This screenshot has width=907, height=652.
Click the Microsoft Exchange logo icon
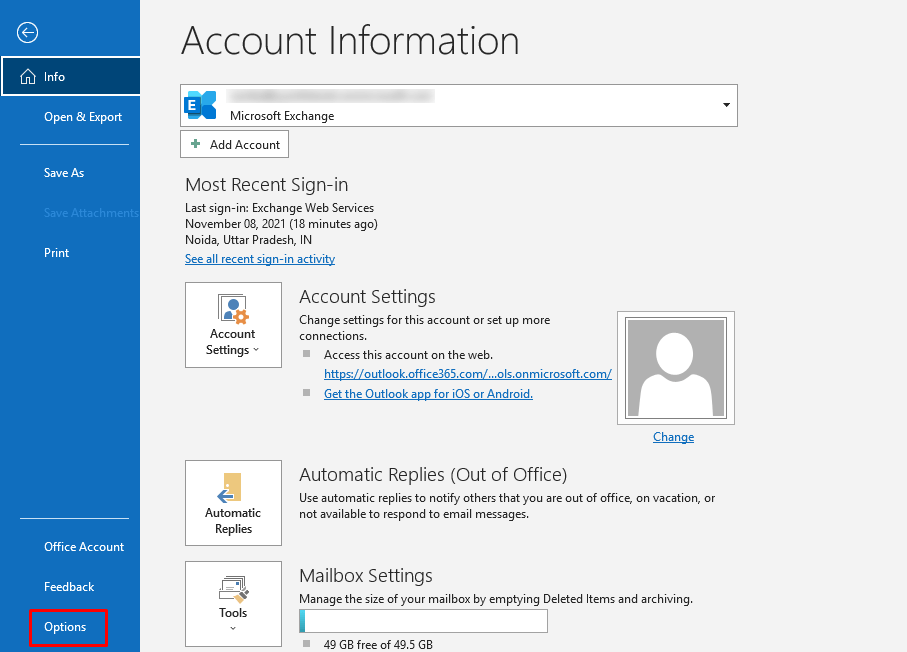200,105
